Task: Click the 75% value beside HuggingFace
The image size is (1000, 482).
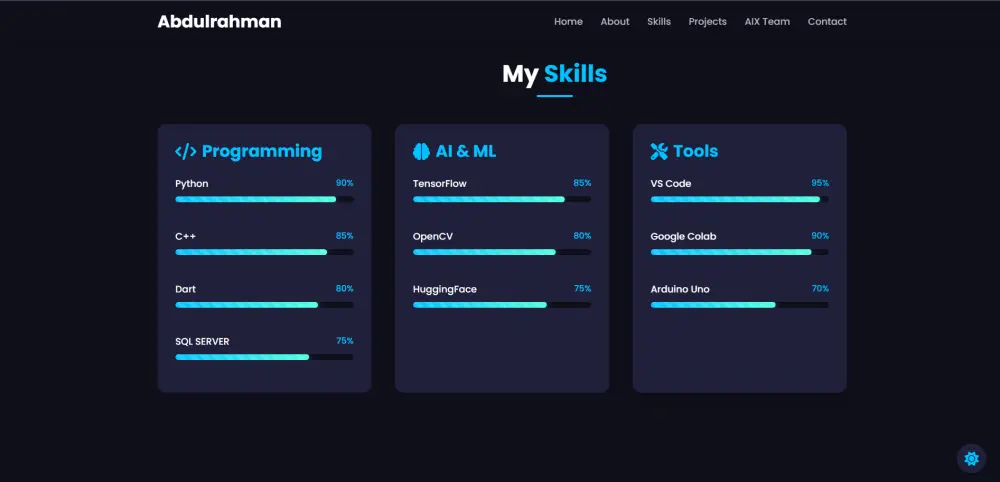Action: 582,288
